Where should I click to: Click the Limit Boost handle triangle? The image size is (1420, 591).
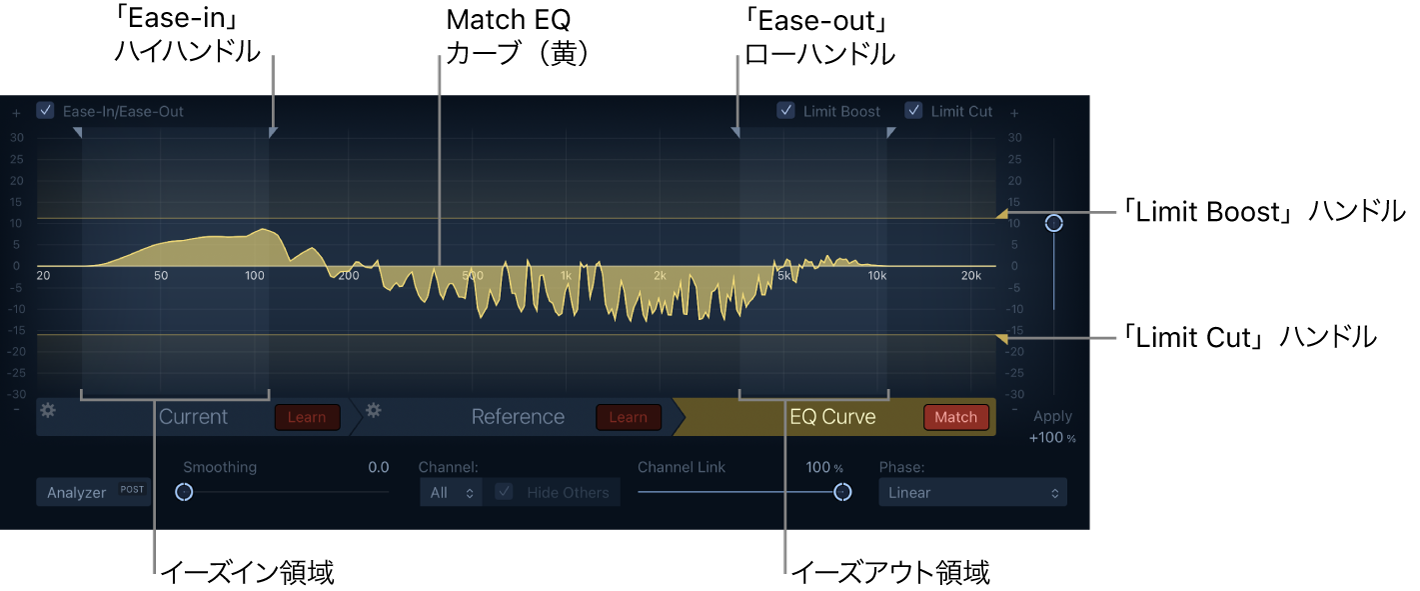coord(1002,214)
